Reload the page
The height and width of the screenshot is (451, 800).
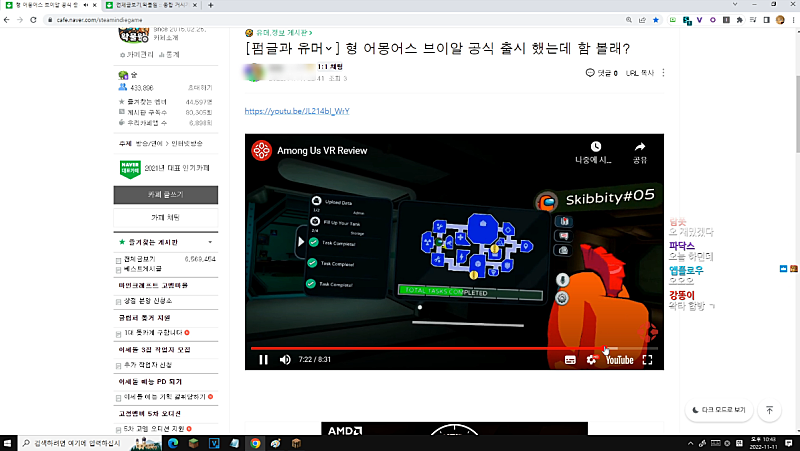click(x=33, y=20)
